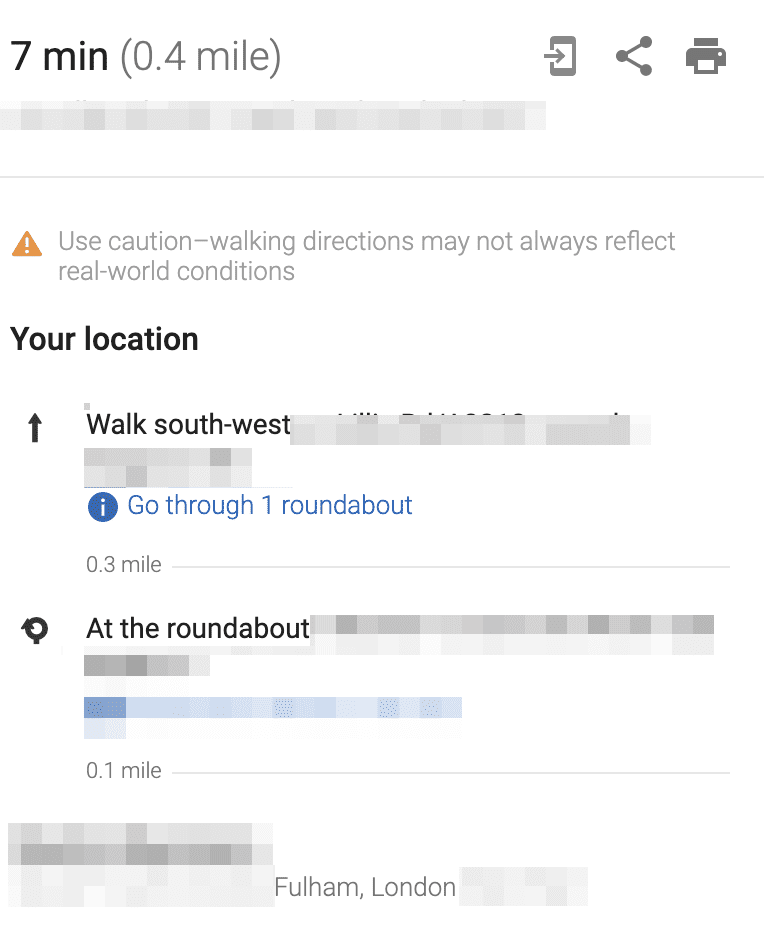Screen dimensions: 764x928
Task: Open the share directions icon
Action: 634,56
